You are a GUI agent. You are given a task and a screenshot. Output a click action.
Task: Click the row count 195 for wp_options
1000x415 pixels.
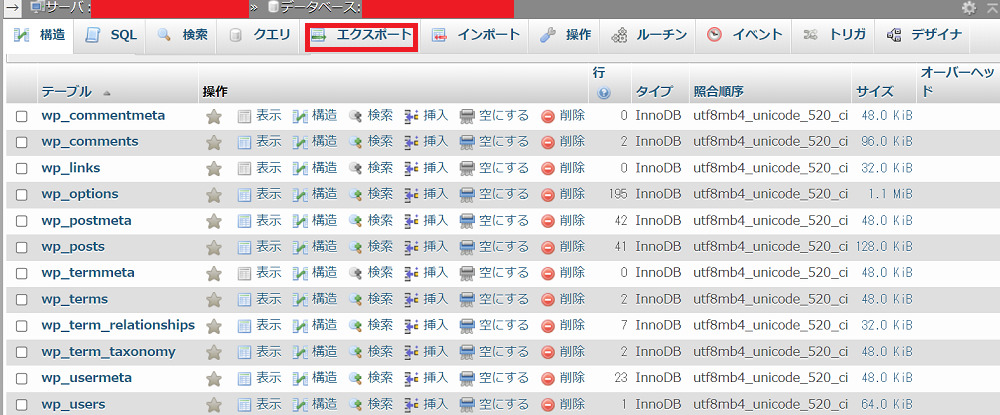click(x=617, y=194)
